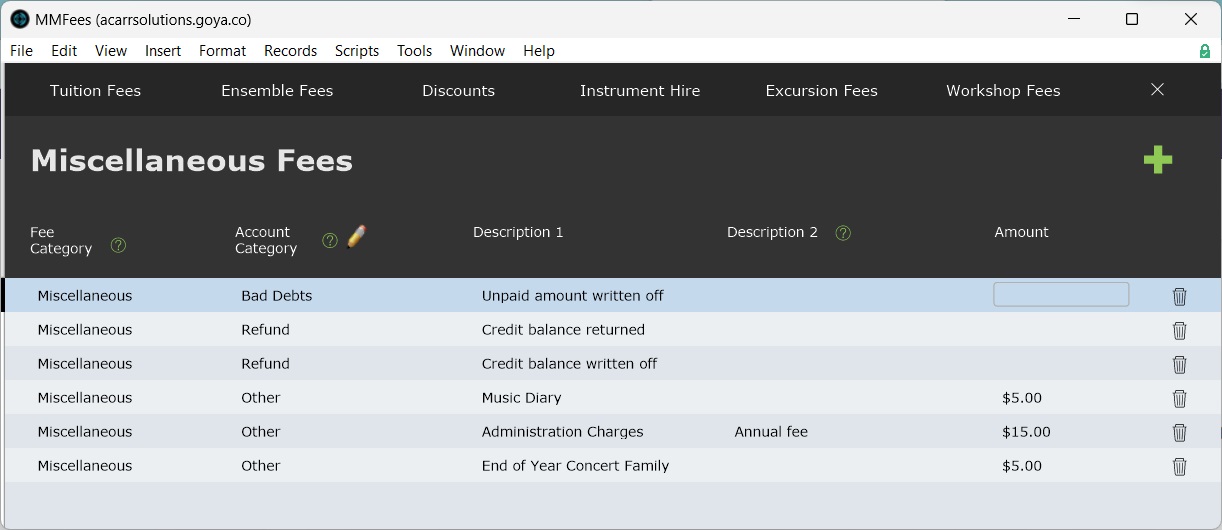This screenshot has height=530, width=1222.
Task: Open the Tools menu
Action: (x=414, y=51)
